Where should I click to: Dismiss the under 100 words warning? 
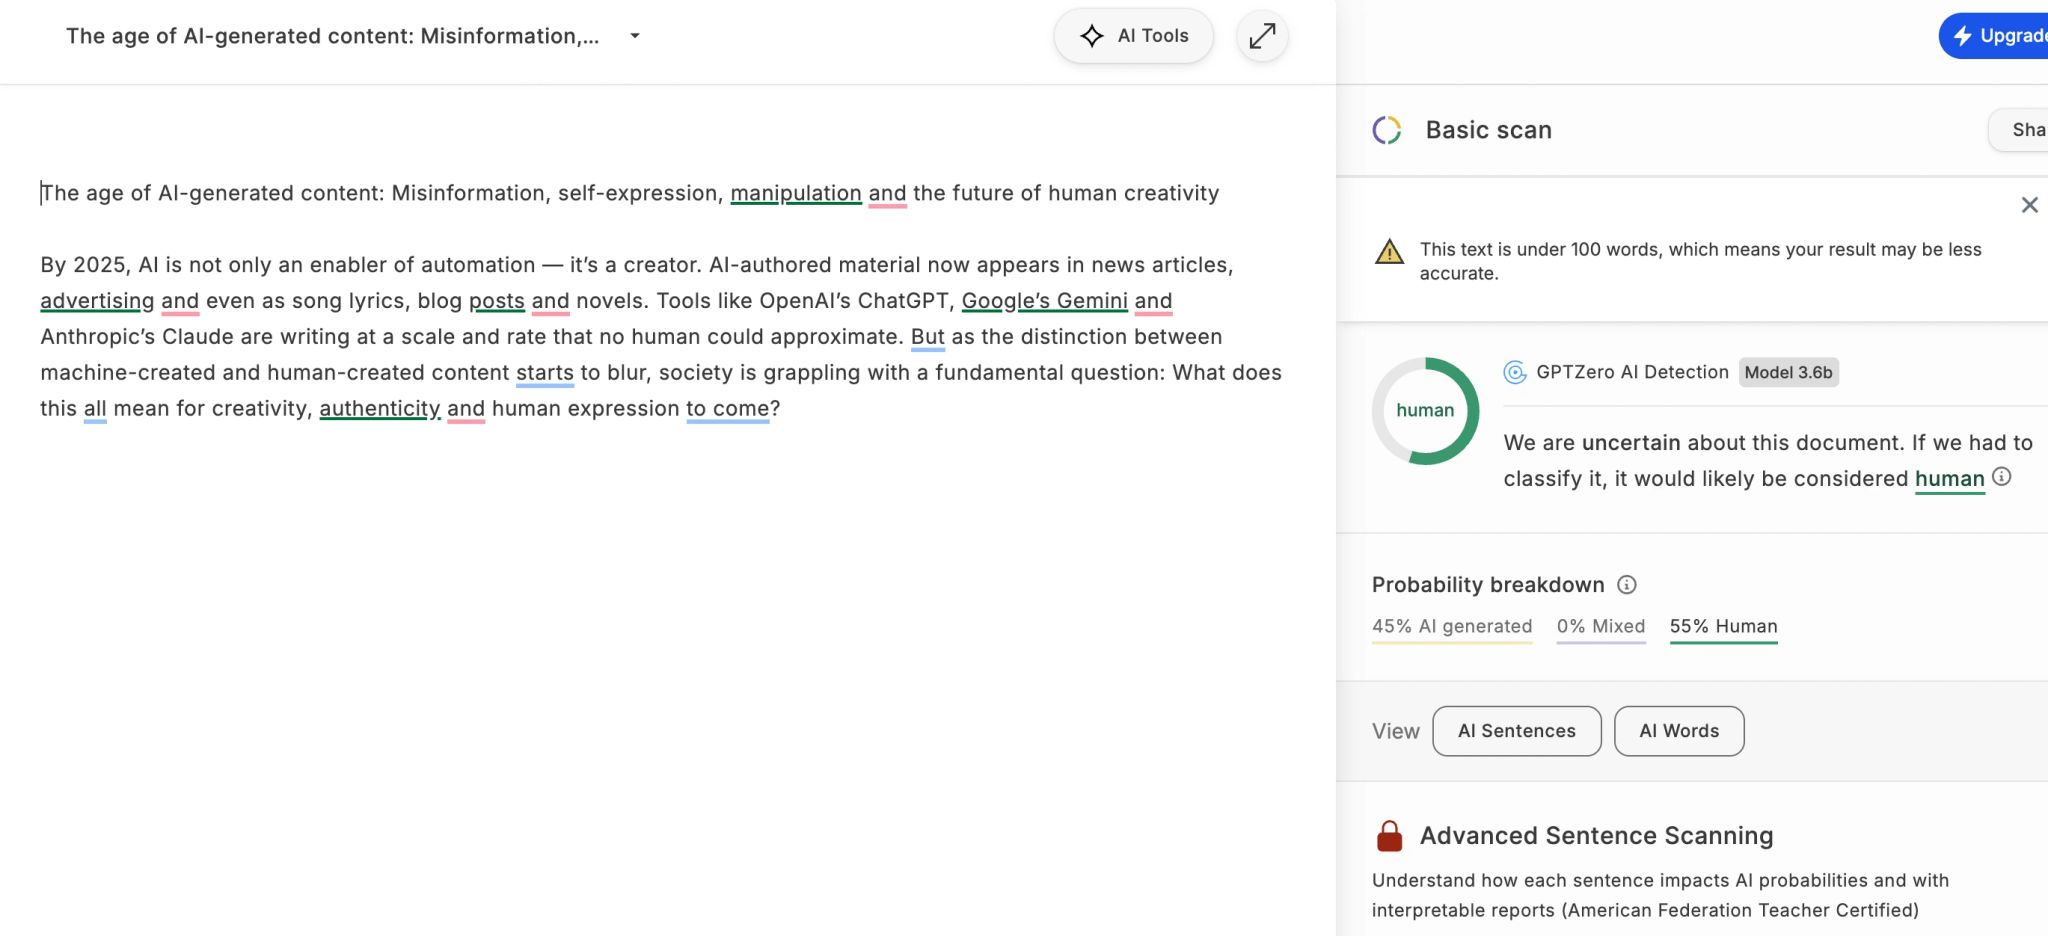[x=2029, y=205]
